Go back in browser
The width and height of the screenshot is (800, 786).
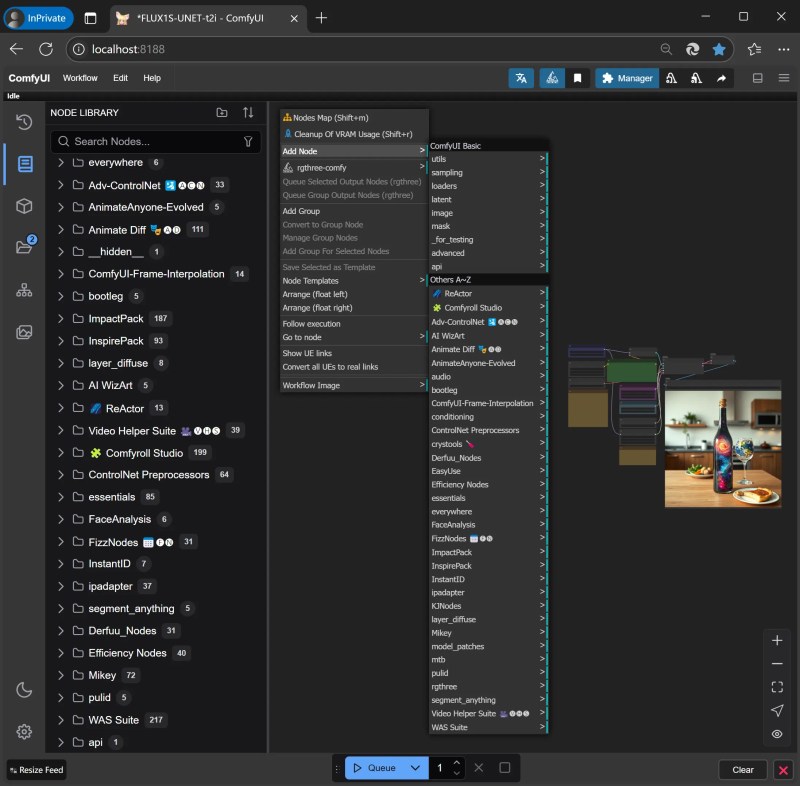[17, 49]
